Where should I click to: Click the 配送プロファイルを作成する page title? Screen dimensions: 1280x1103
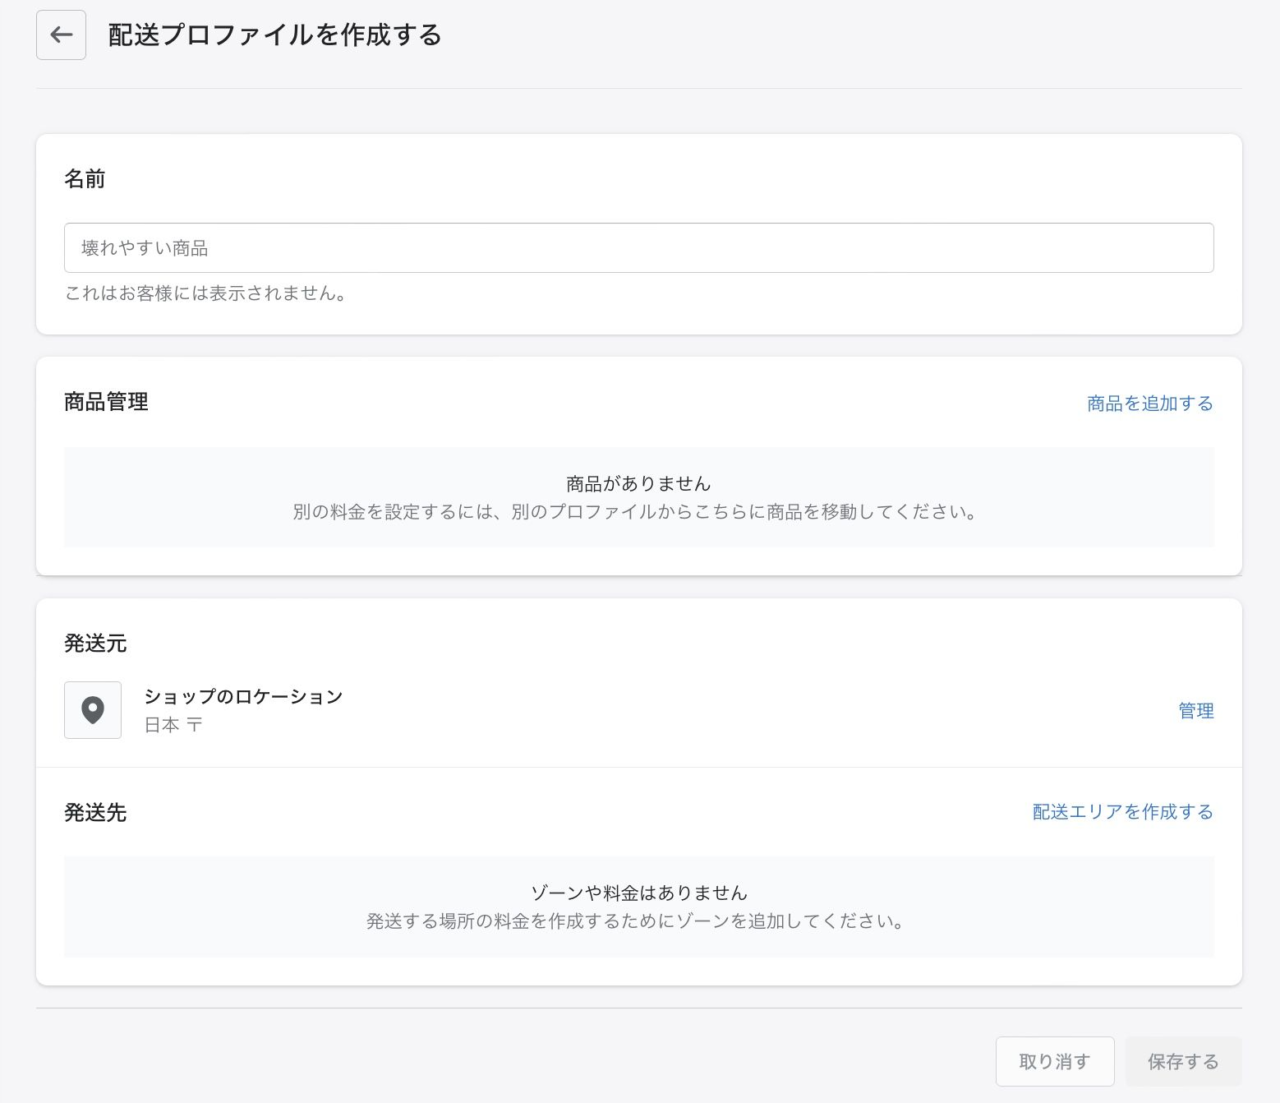(275, 35)
